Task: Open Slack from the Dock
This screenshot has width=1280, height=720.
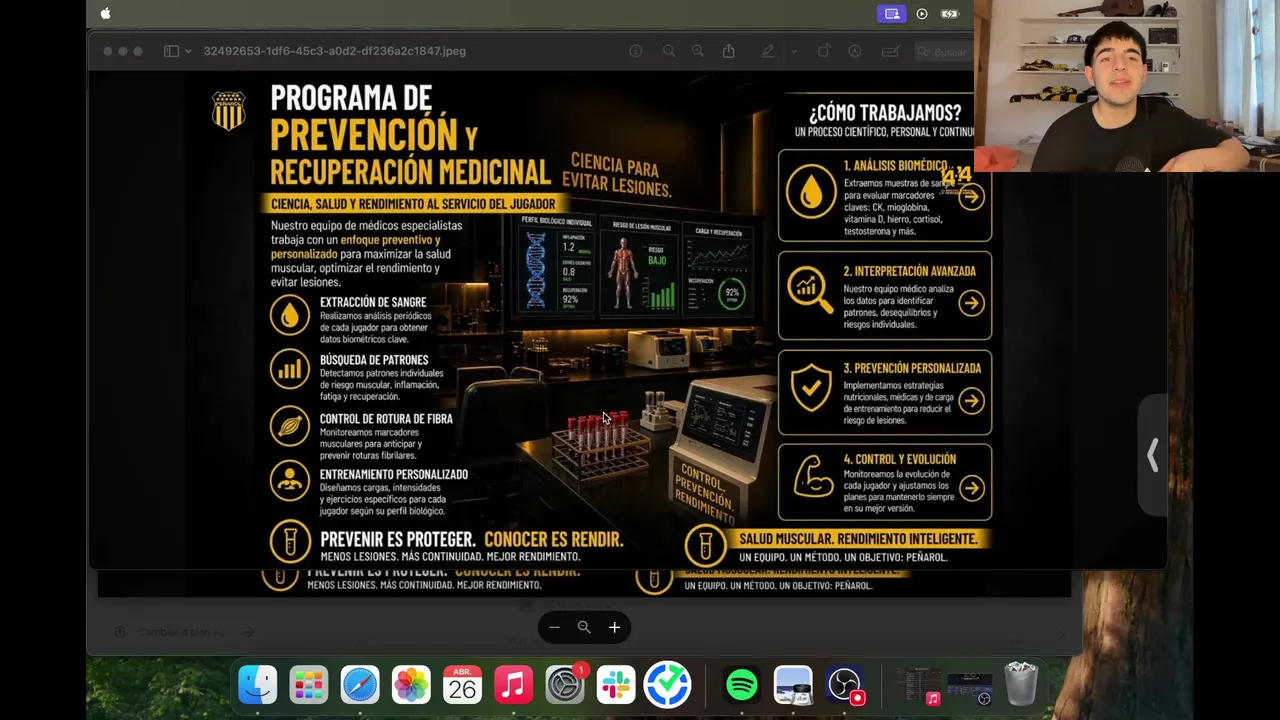Action: pyautogui.click(x=616, y=685)
